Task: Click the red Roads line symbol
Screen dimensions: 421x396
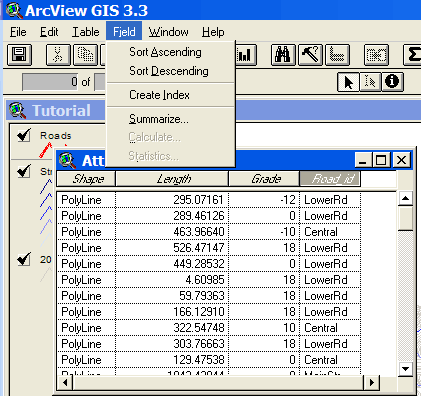Action: pos(46,150)
